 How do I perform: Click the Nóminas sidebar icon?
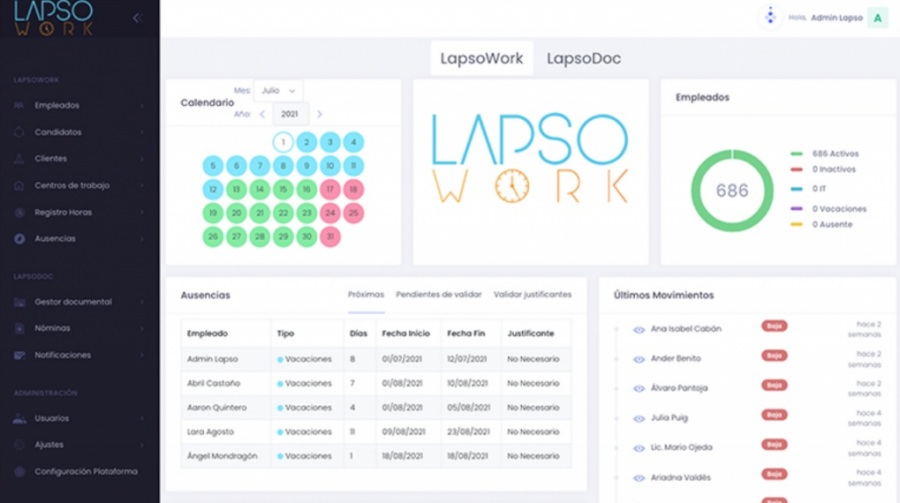tap(19, 328)
